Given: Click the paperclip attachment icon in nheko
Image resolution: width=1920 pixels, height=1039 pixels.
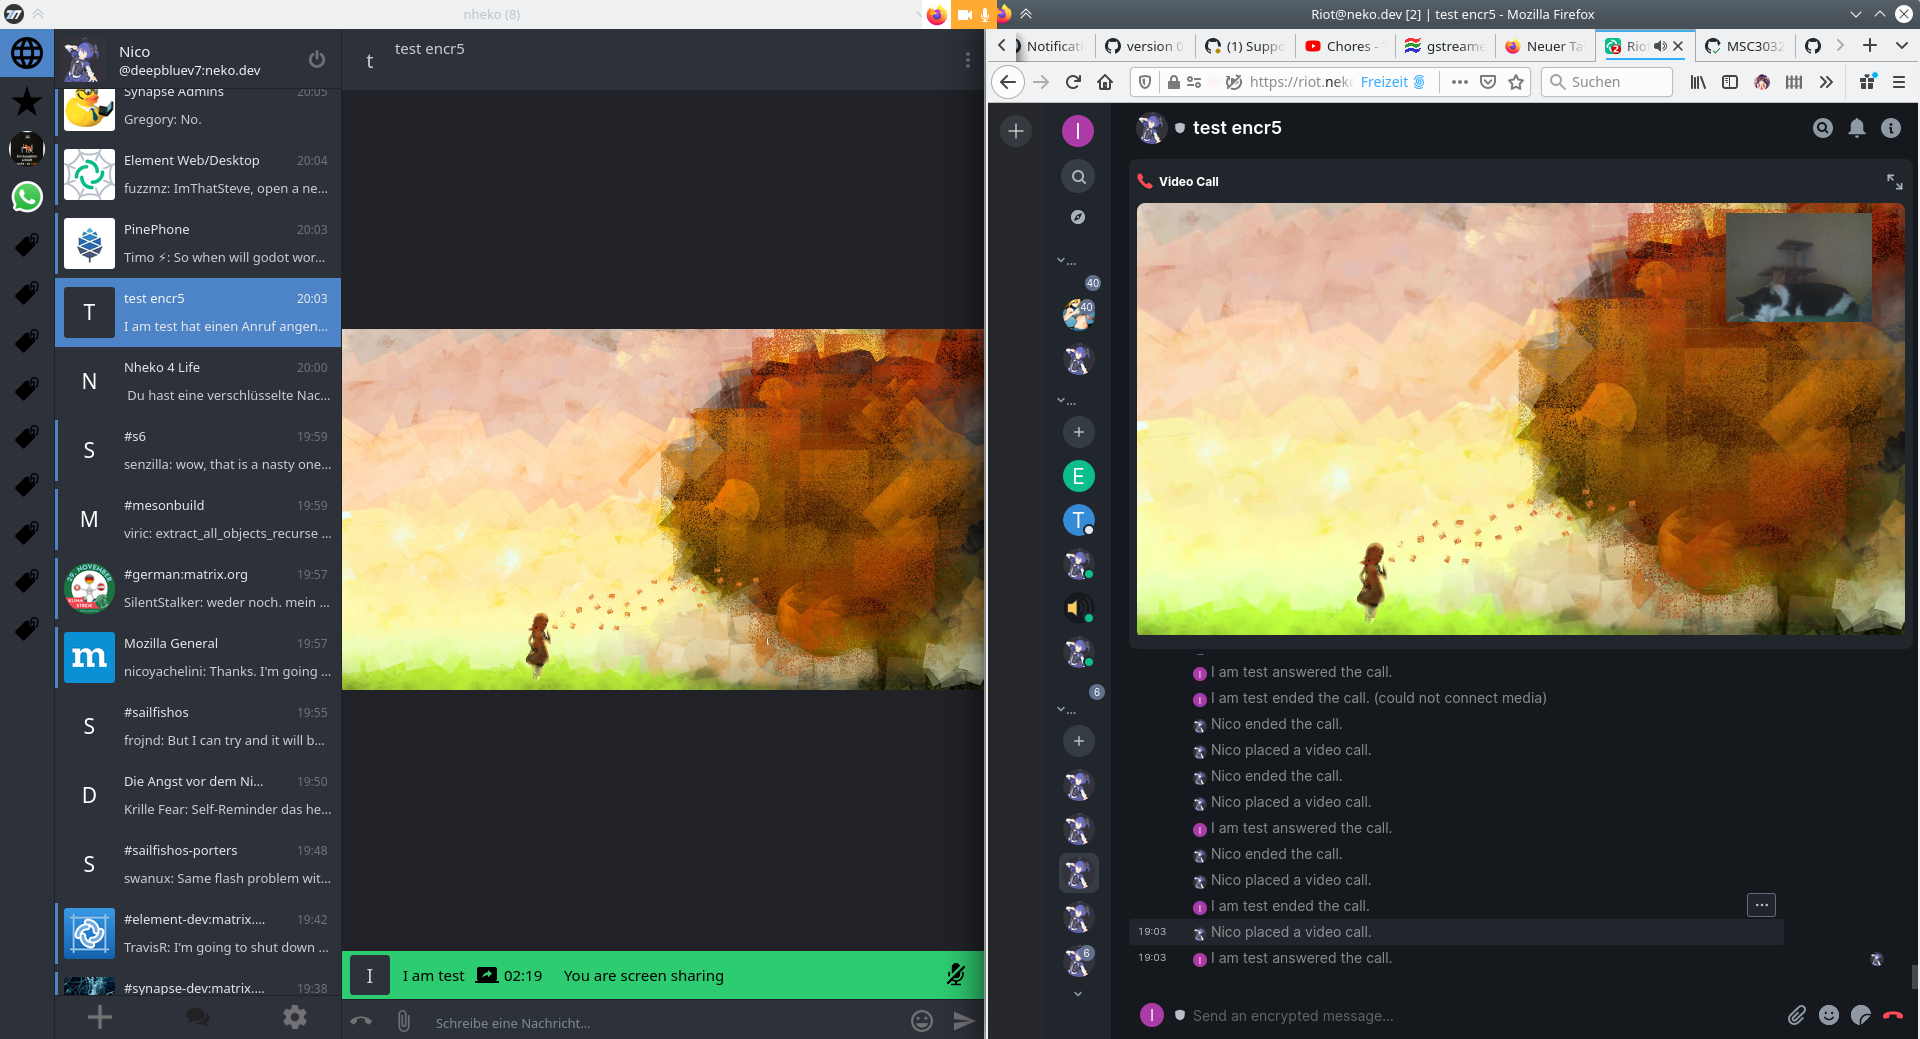Looking at the screenshot, I should [403, 1021].
